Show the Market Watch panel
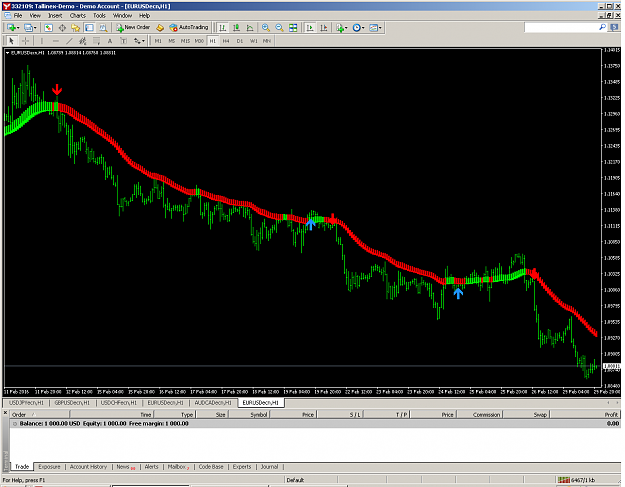 (x=48, y=27)
